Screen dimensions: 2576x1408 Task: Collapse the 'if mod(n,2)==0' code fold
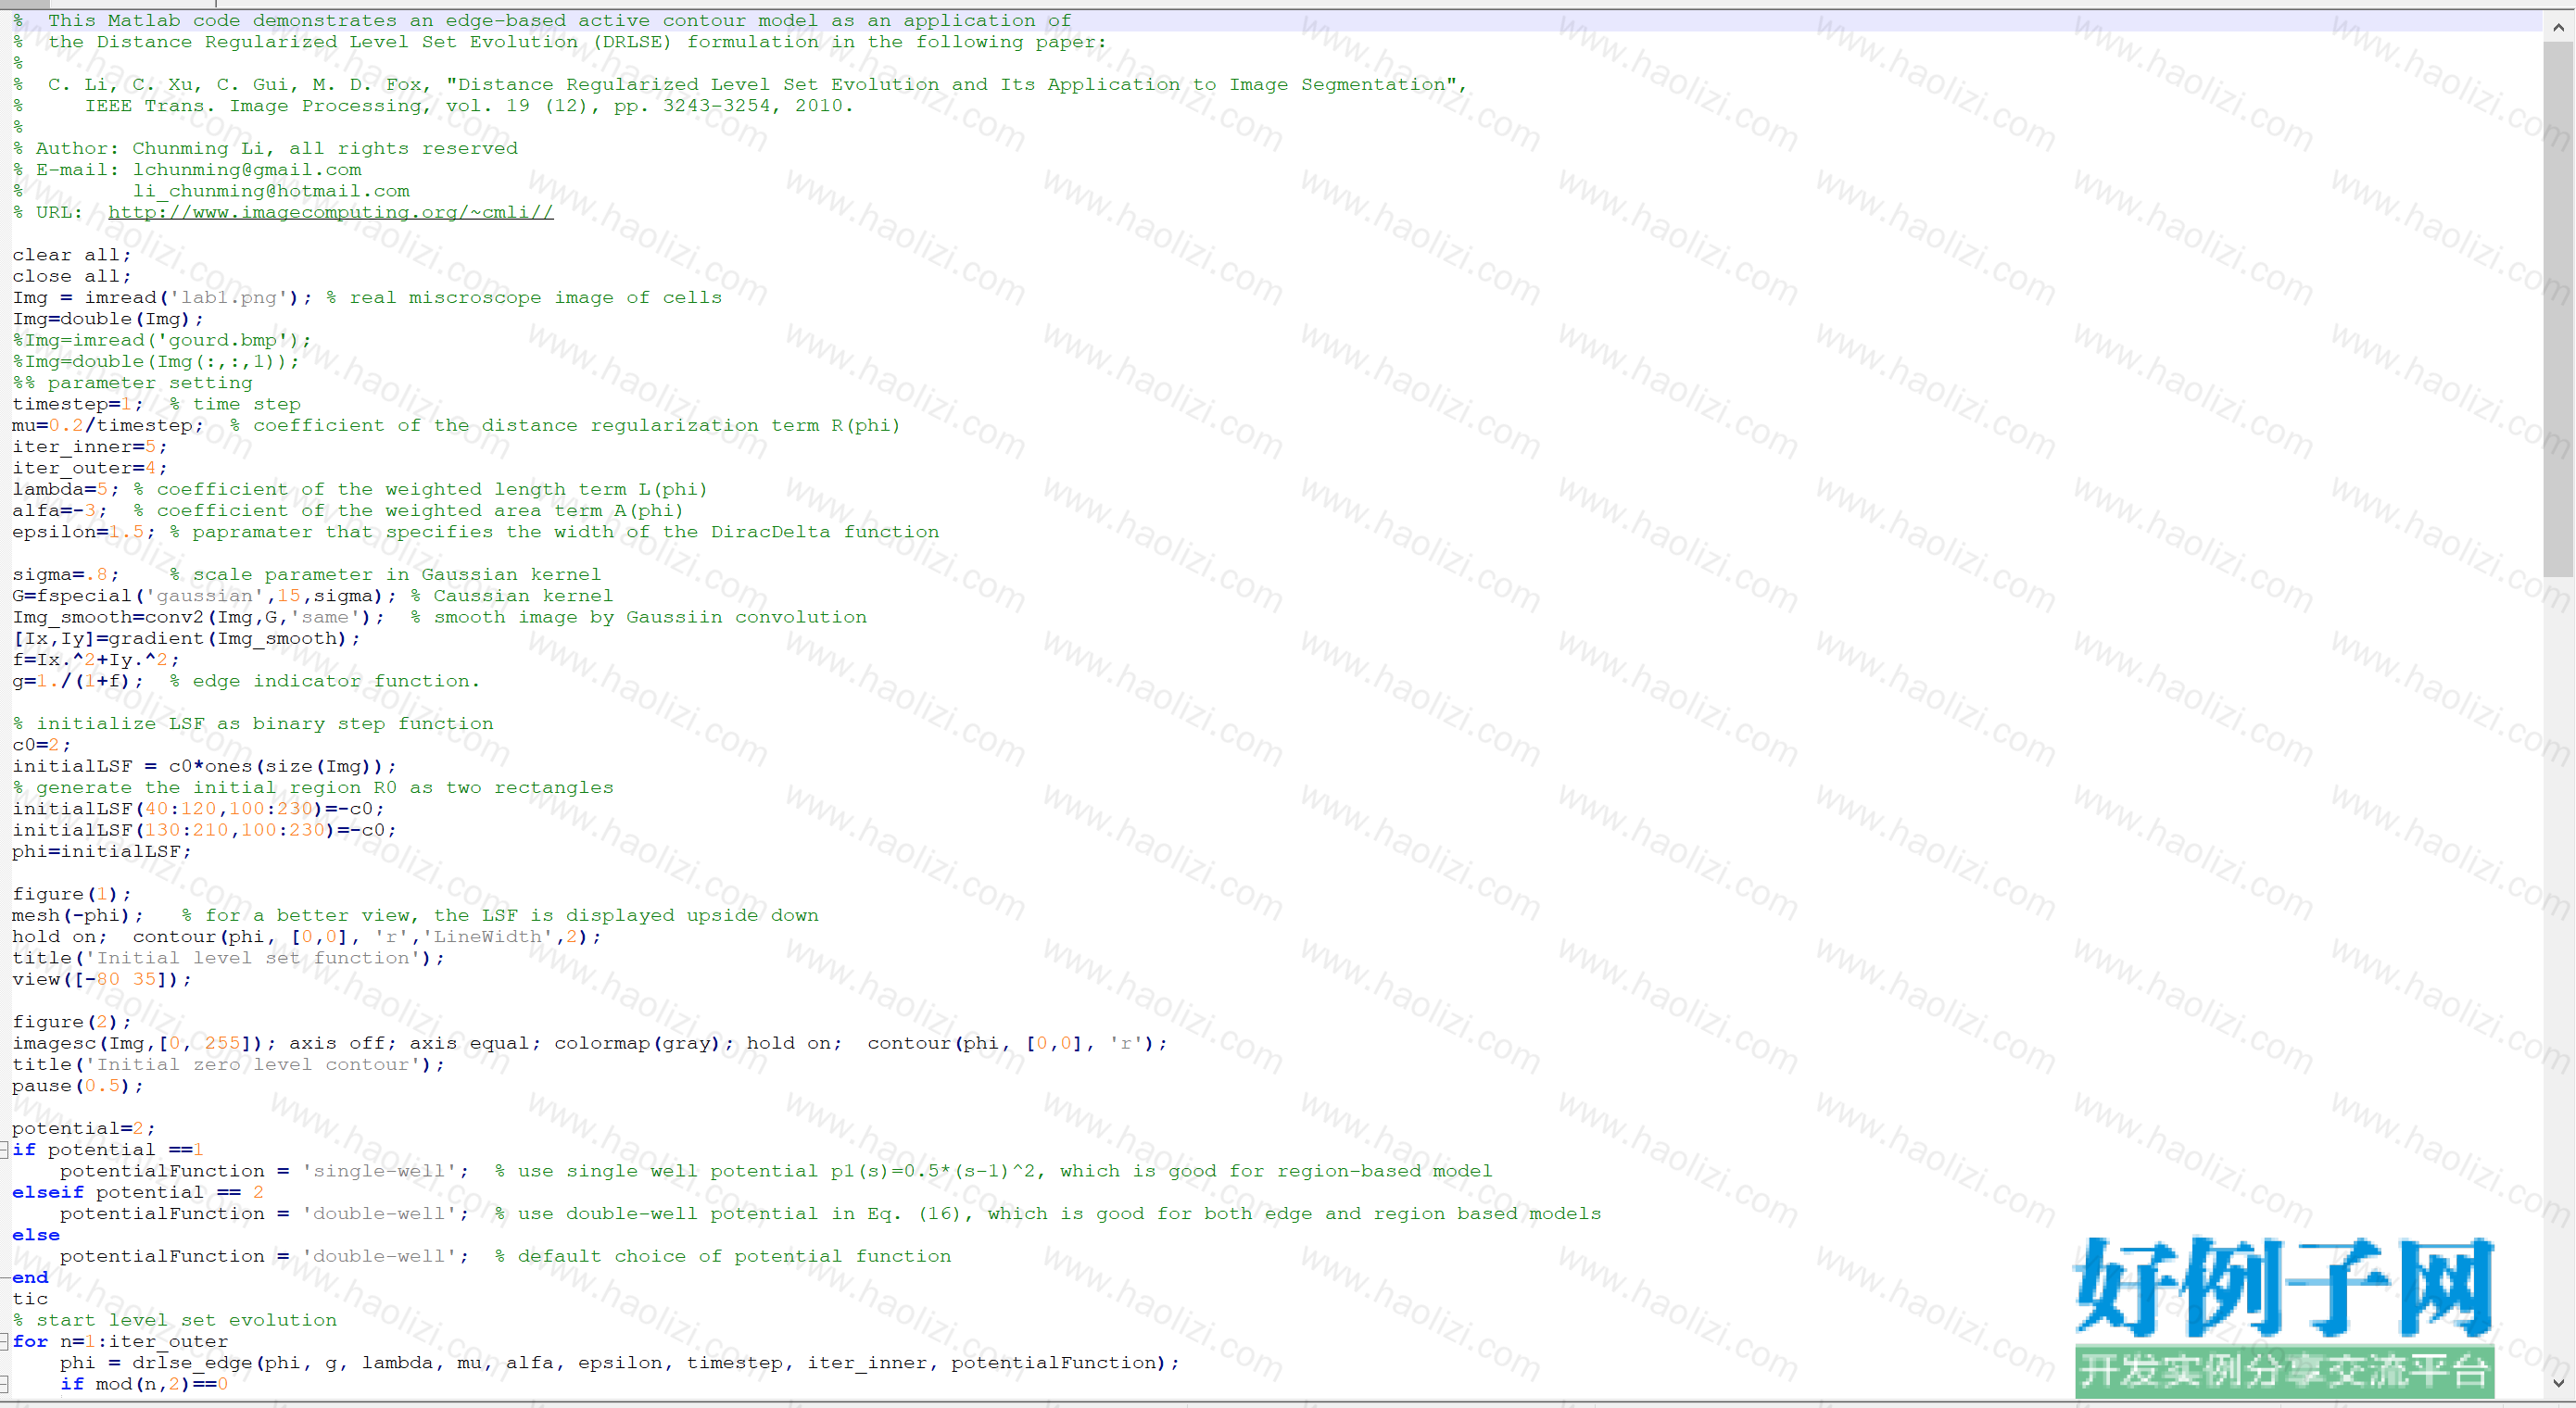4,1385
